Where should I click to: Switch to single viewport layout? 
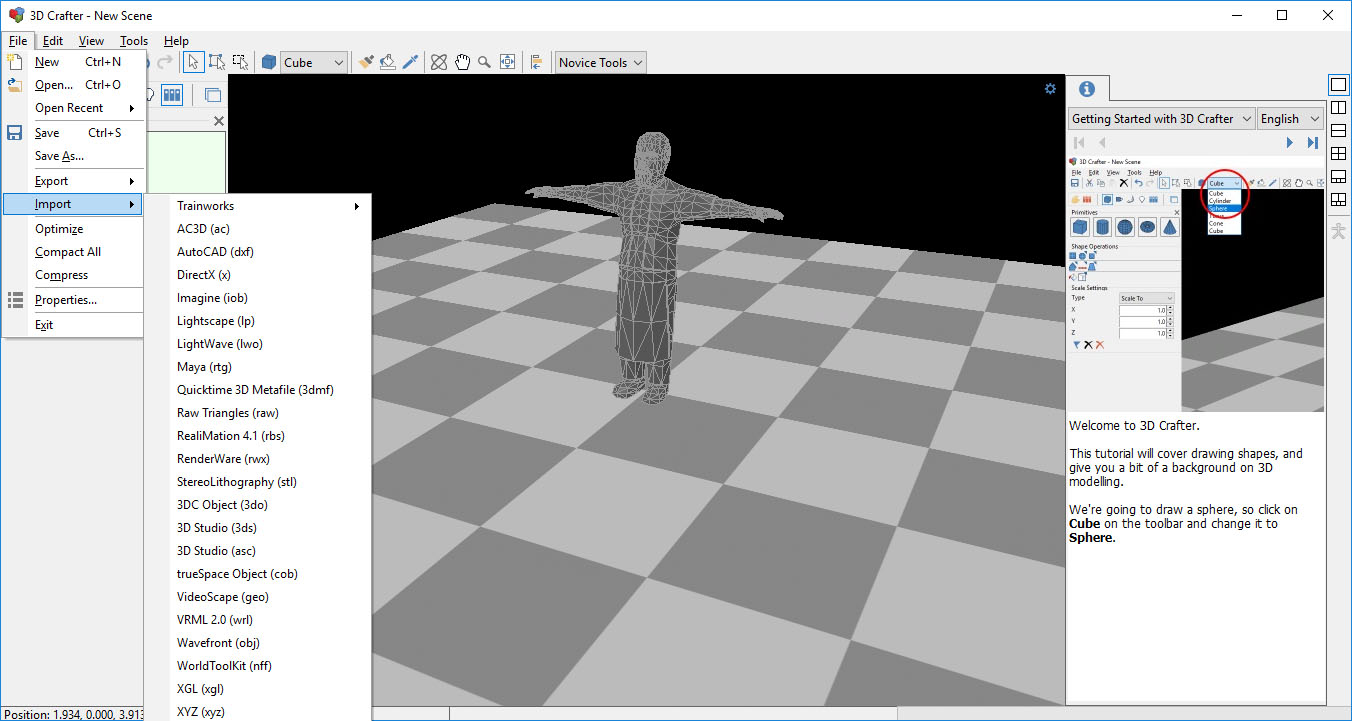(x=1338, y=84)
